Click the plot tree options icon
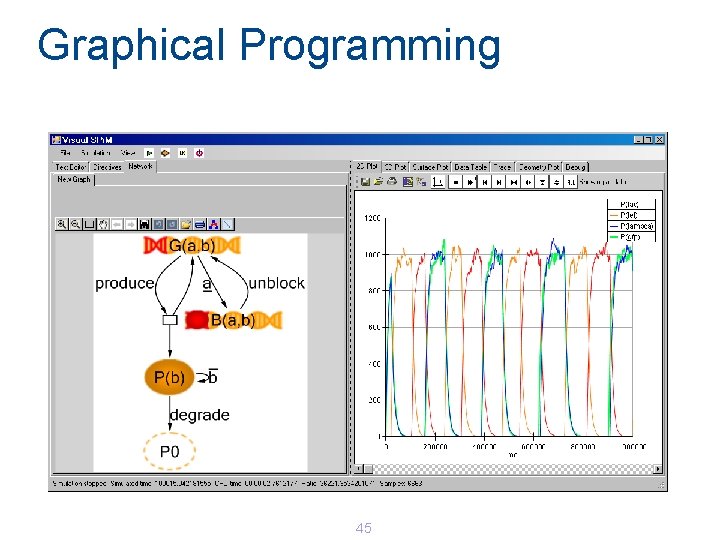 (422, 182)
